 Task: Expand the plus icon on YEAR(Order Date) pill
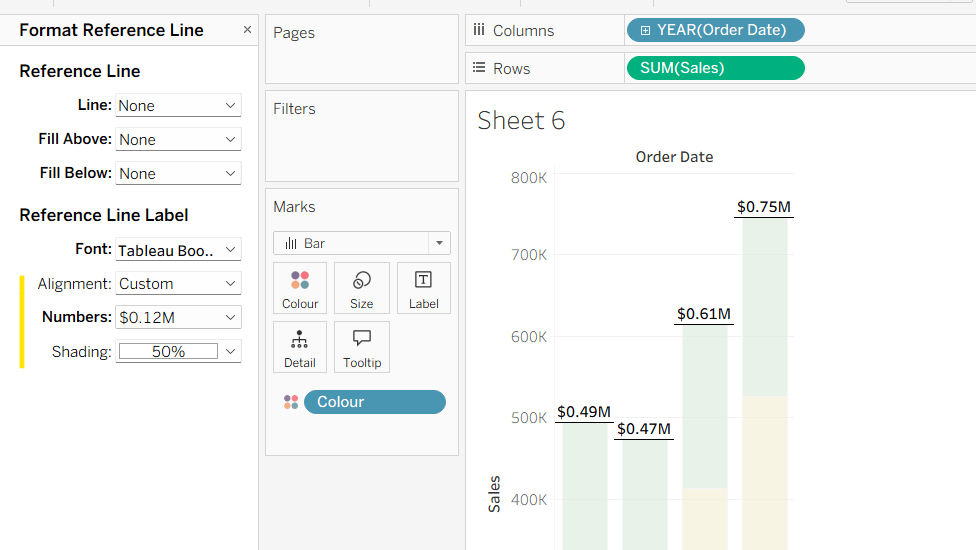645,30
